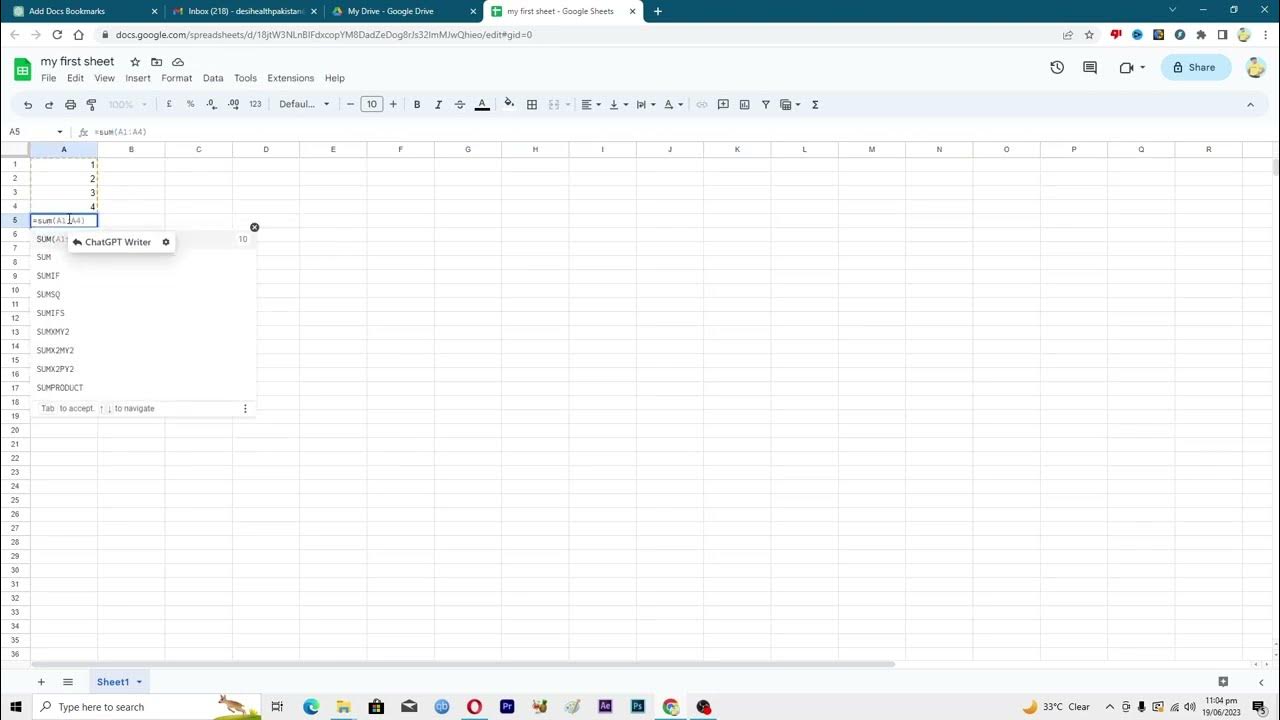This screenshot has height=720, width=1280.
Task: Open the Sheet1 tab dropdown arrow
Action: (139, 682)
